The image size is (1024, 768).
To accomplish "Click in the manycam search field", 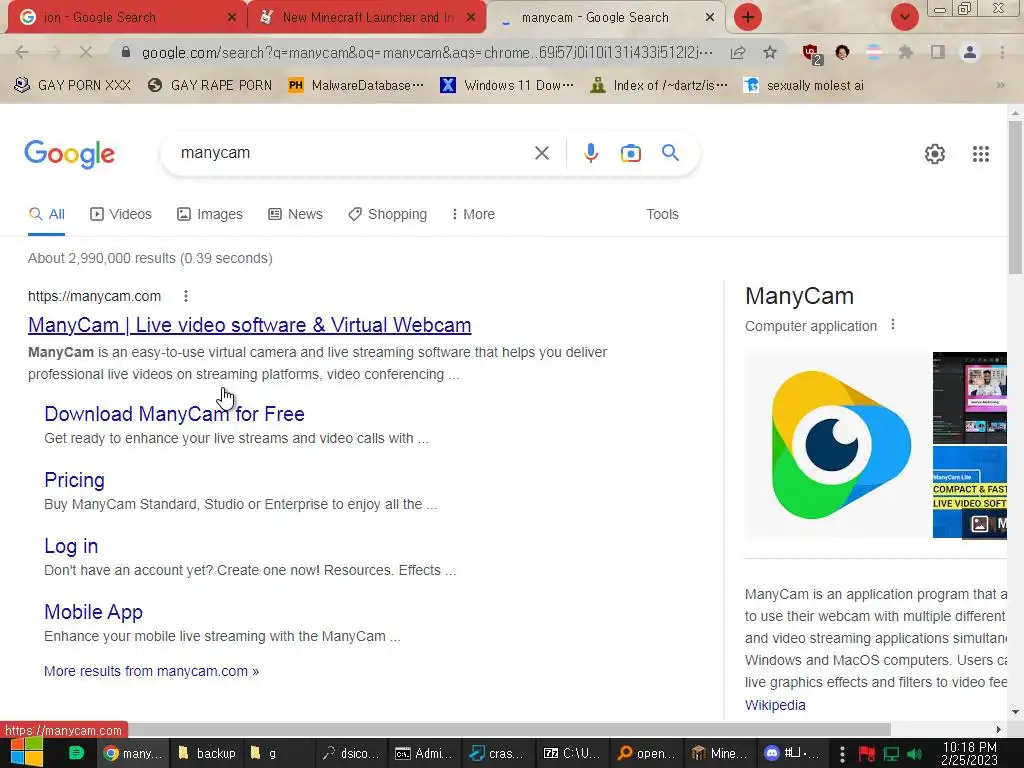I will pos(353,153).
